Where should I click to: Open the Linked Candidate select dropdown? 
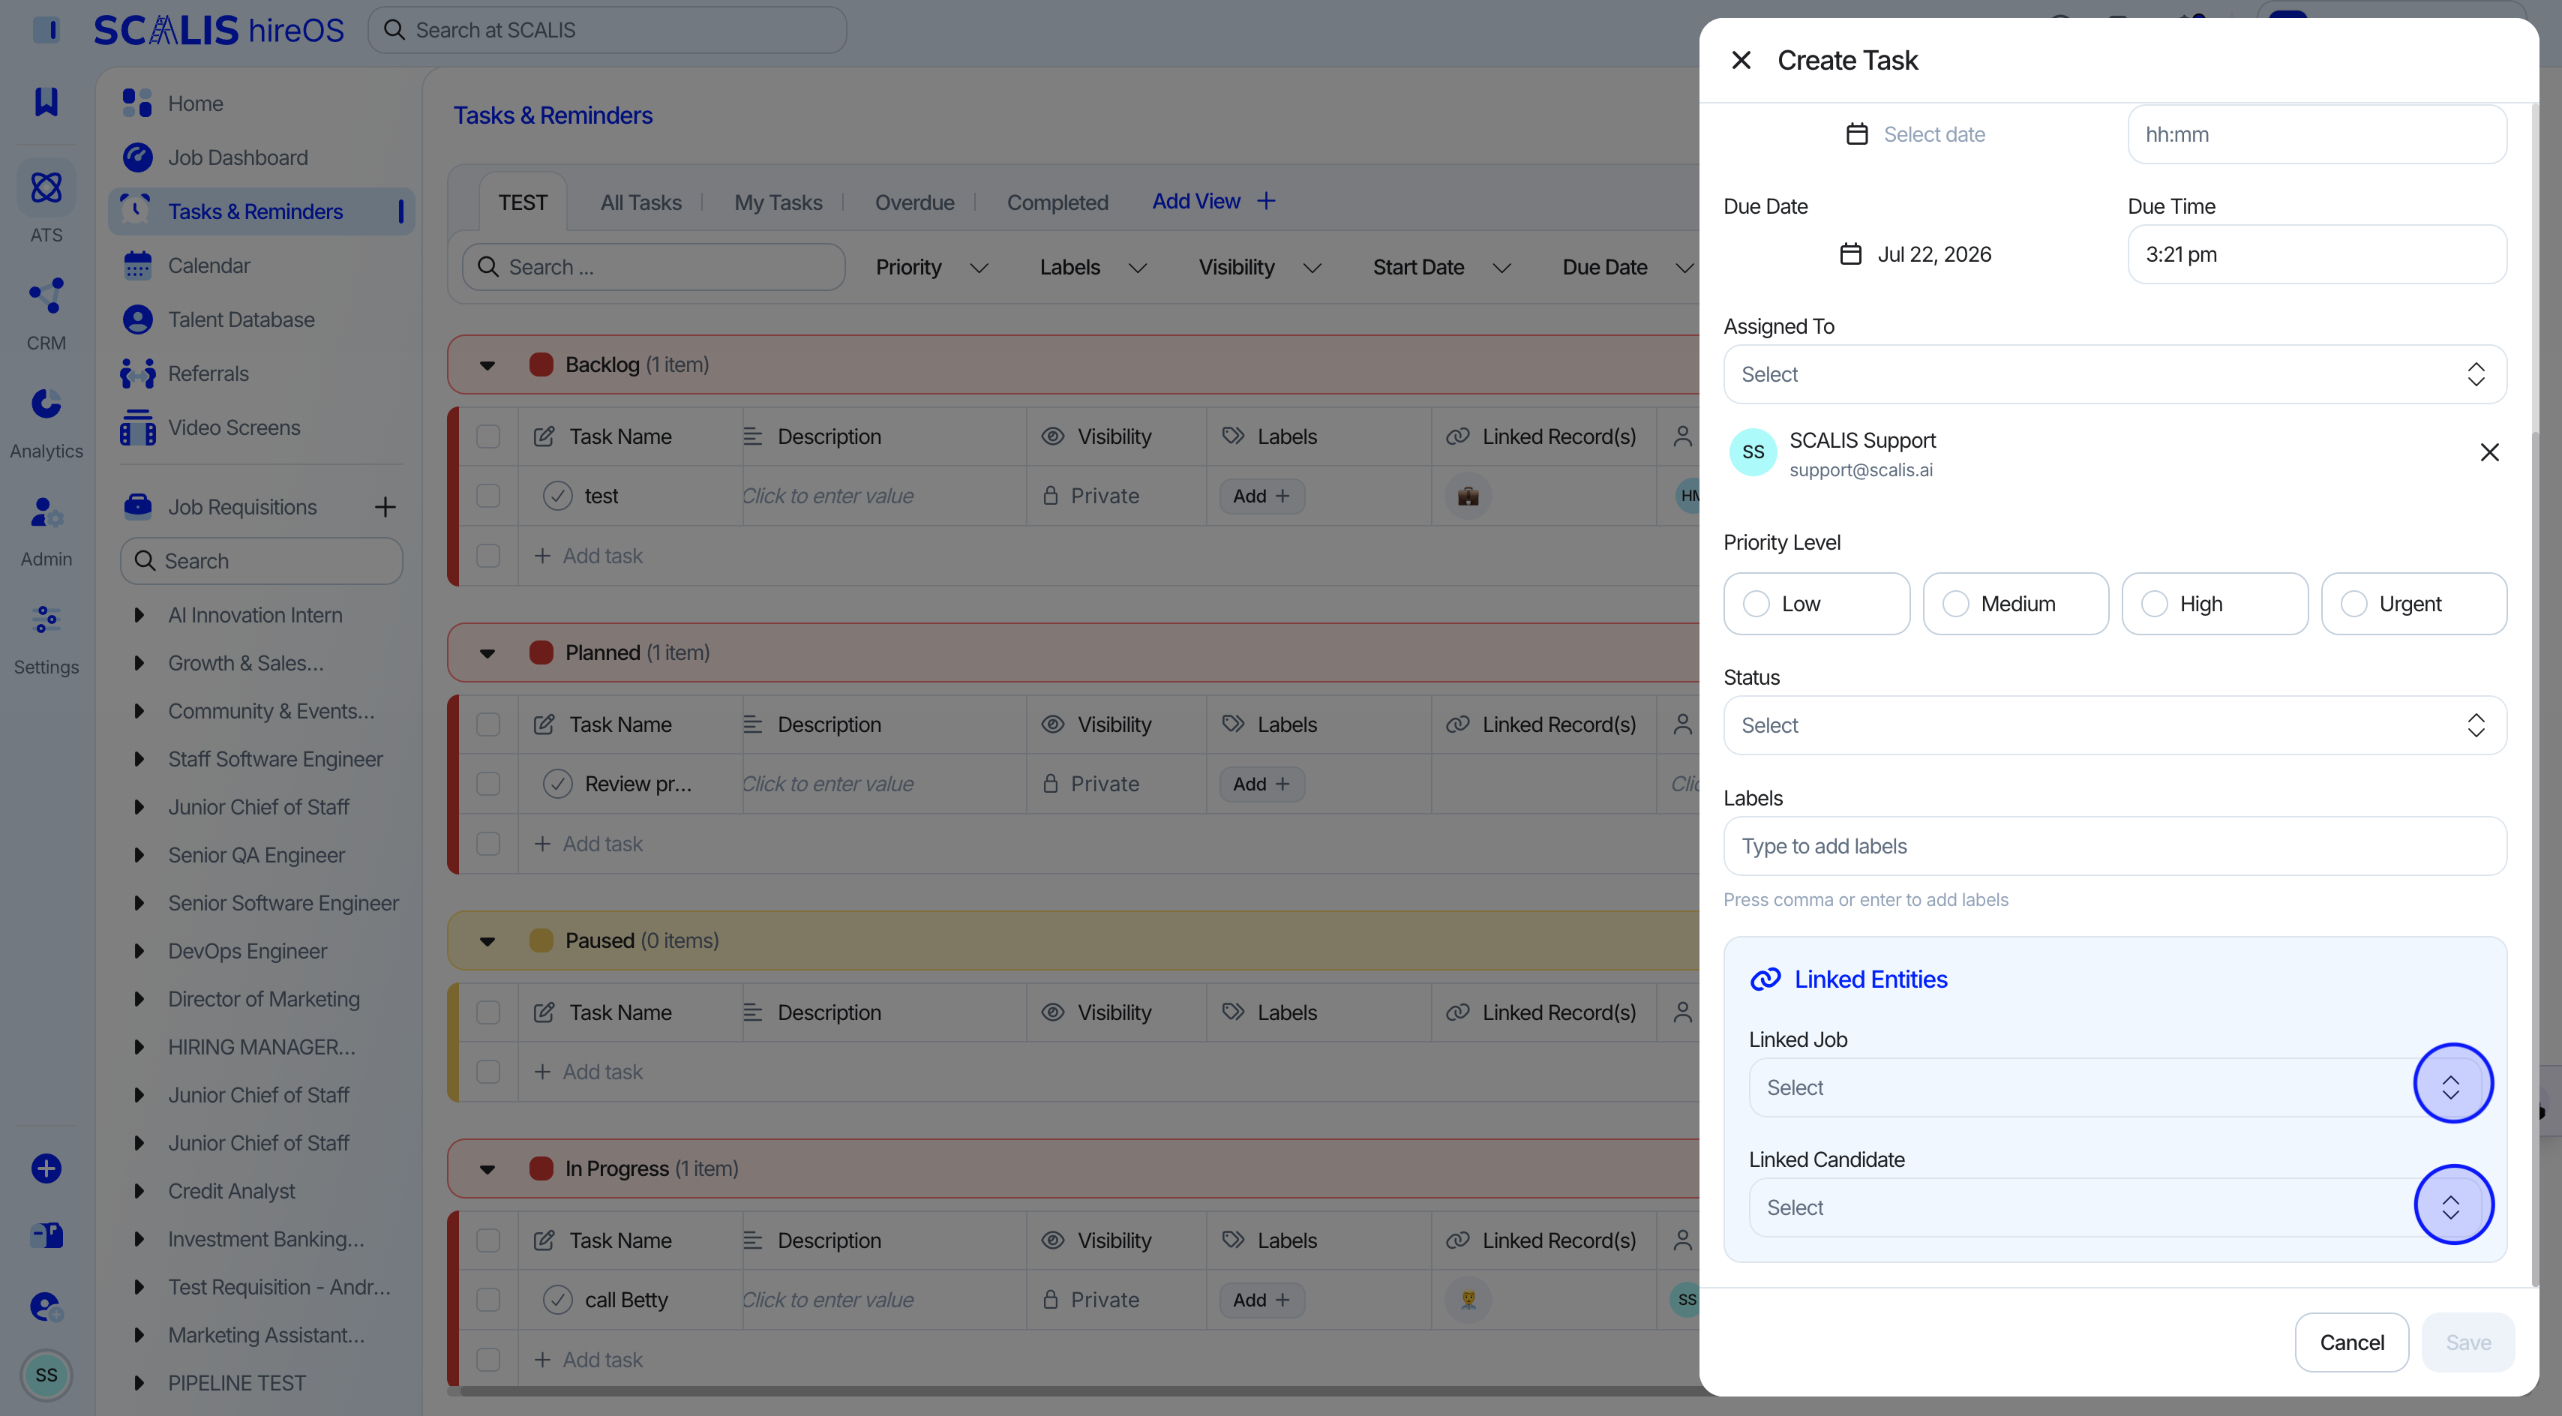pyautogui.click(x=2114, y=1207)
